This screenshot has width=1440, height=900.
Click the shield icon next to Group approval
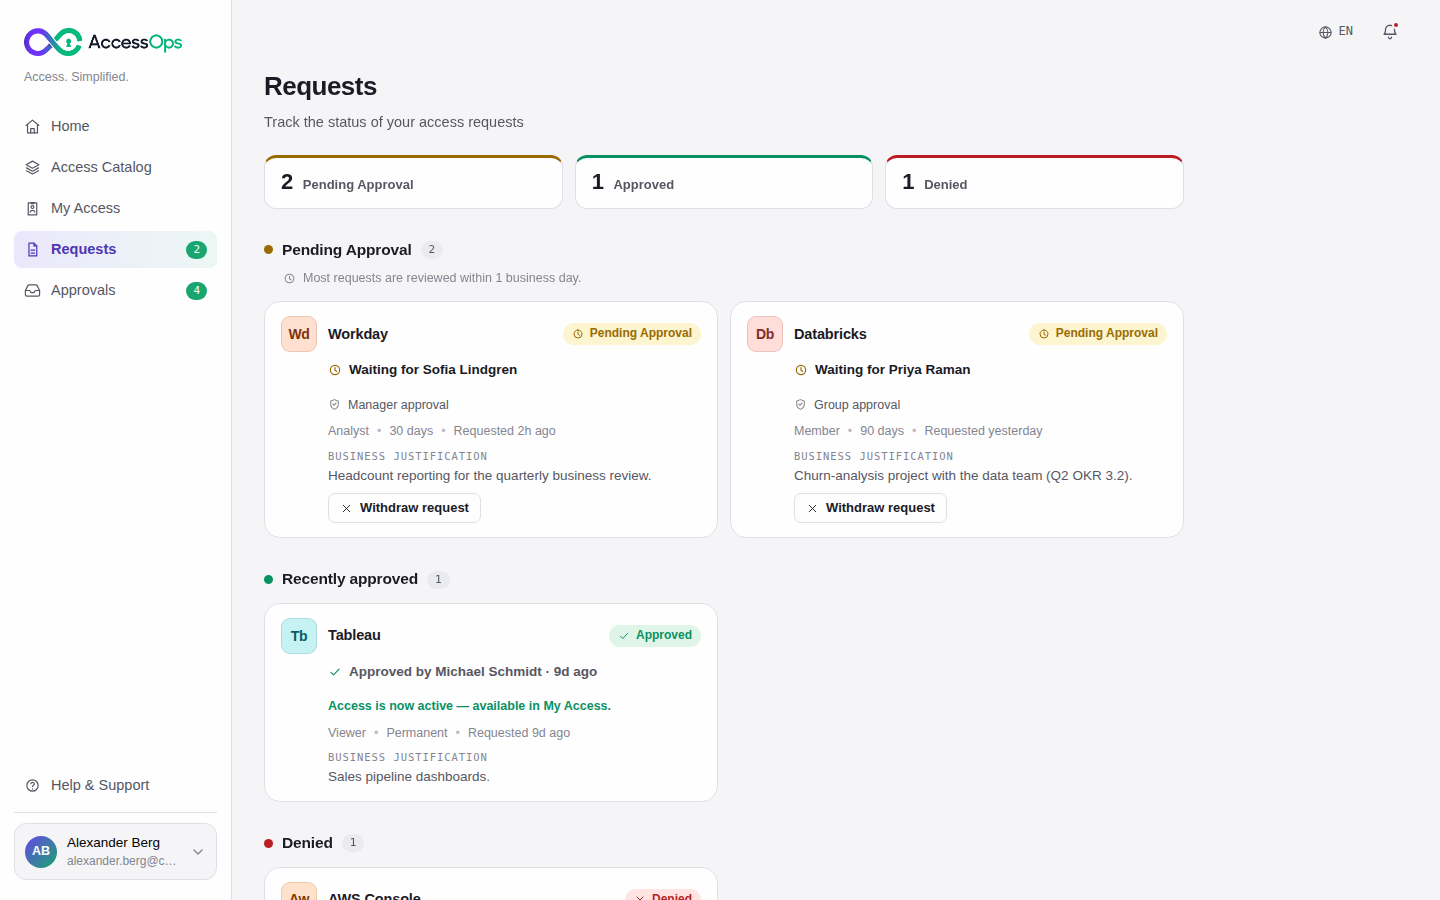(800, 405)
